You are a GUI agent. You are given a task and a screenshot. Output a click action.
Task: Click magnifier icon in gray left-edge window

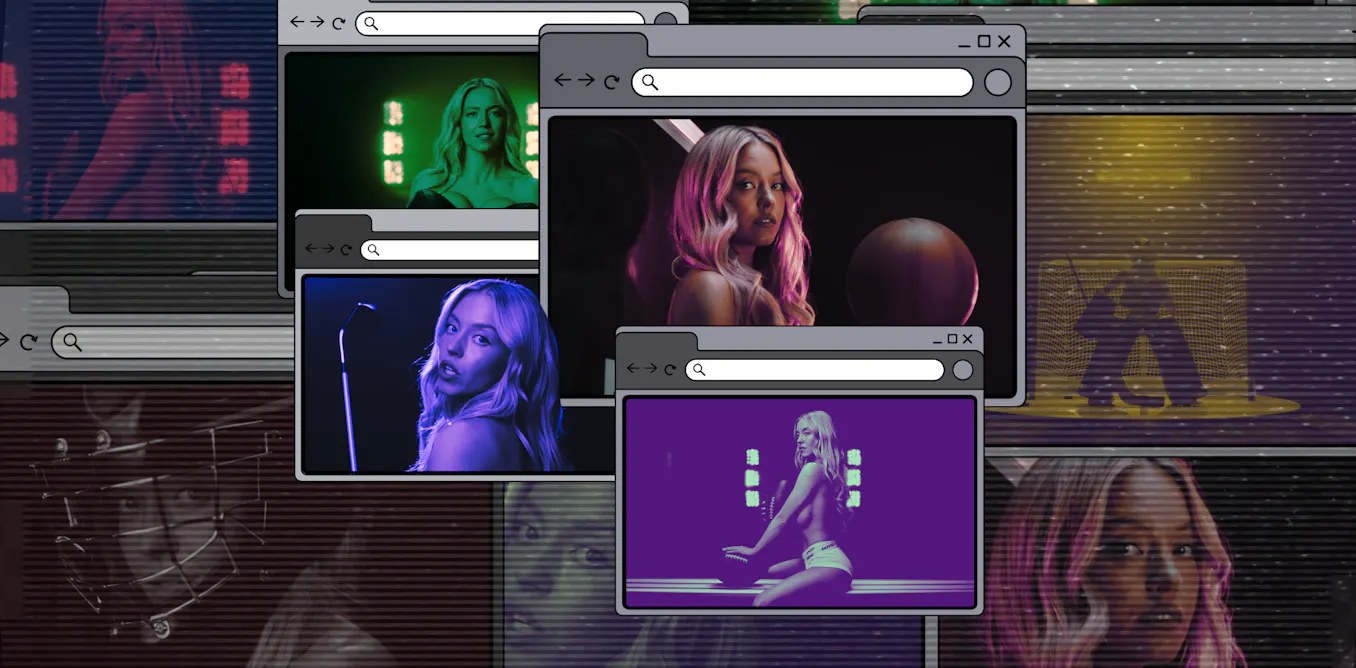point(72,342)
